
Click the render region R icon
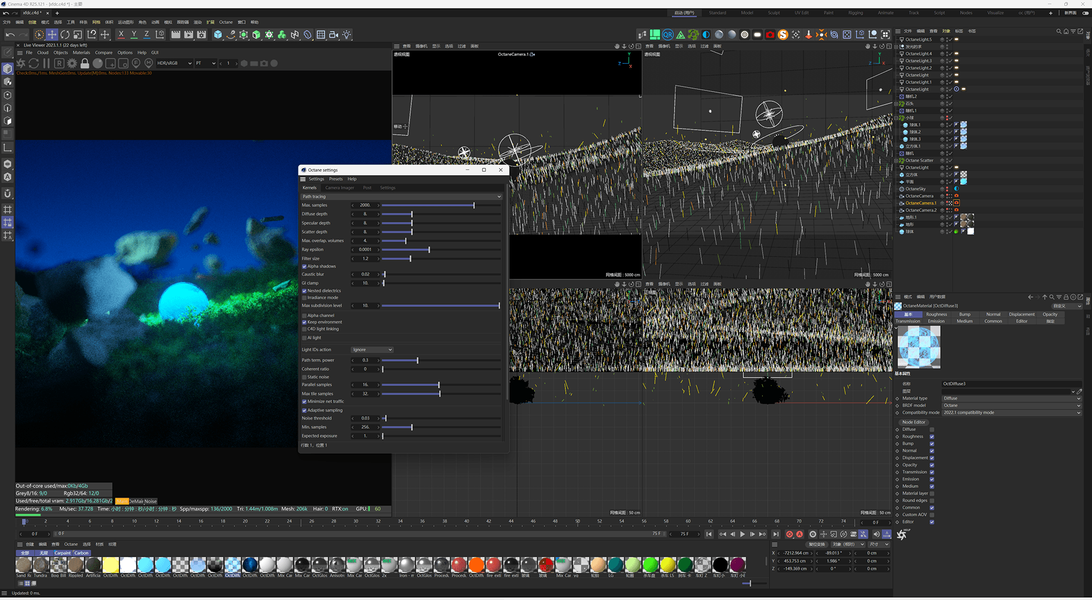[x=59, y=63]
